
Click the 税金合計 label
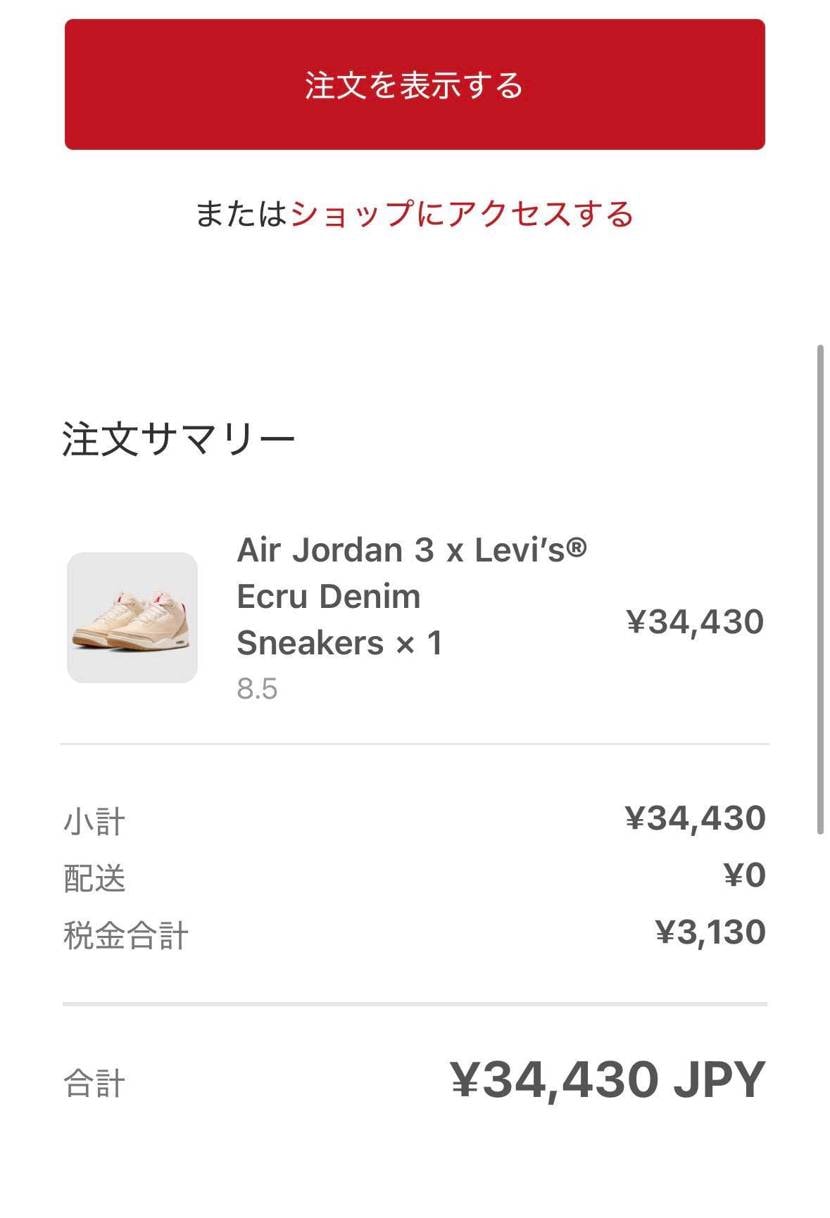click(x=126, y=936)
